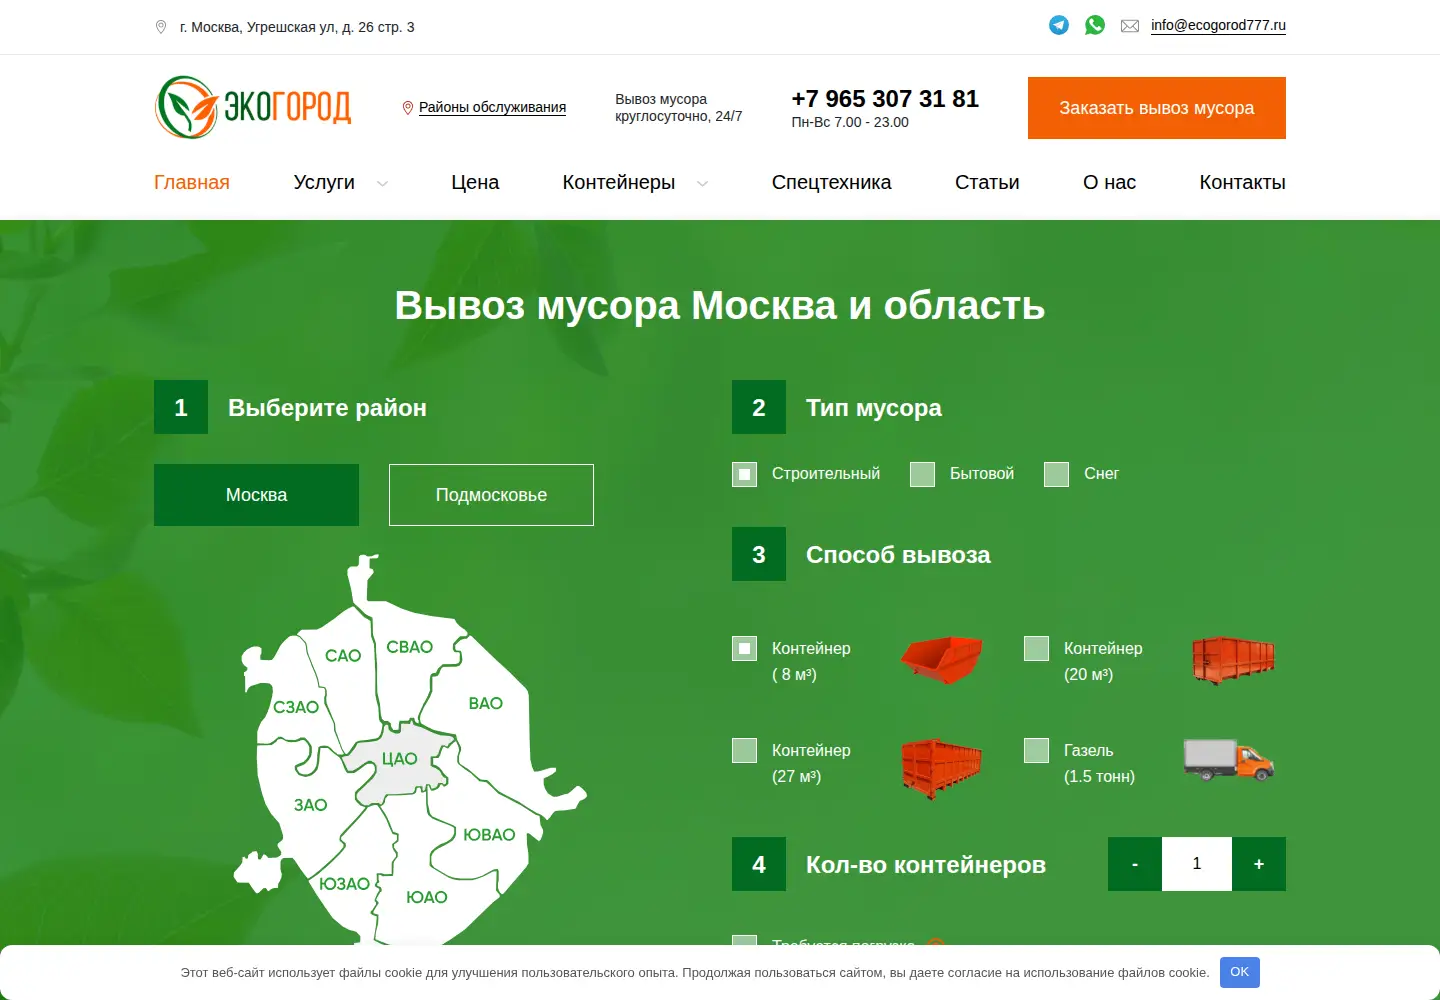Tick the Контейнер (8 м³) checkbox

click(x=745, y=649)
